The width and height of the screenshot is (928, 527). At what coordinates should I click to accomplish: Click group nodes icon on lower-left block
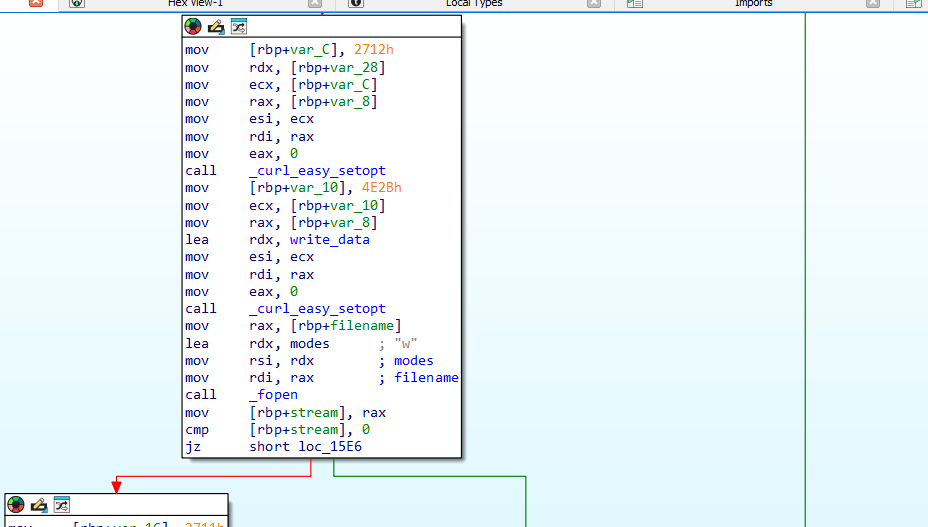pyautogui.click(x=62, y=504)
